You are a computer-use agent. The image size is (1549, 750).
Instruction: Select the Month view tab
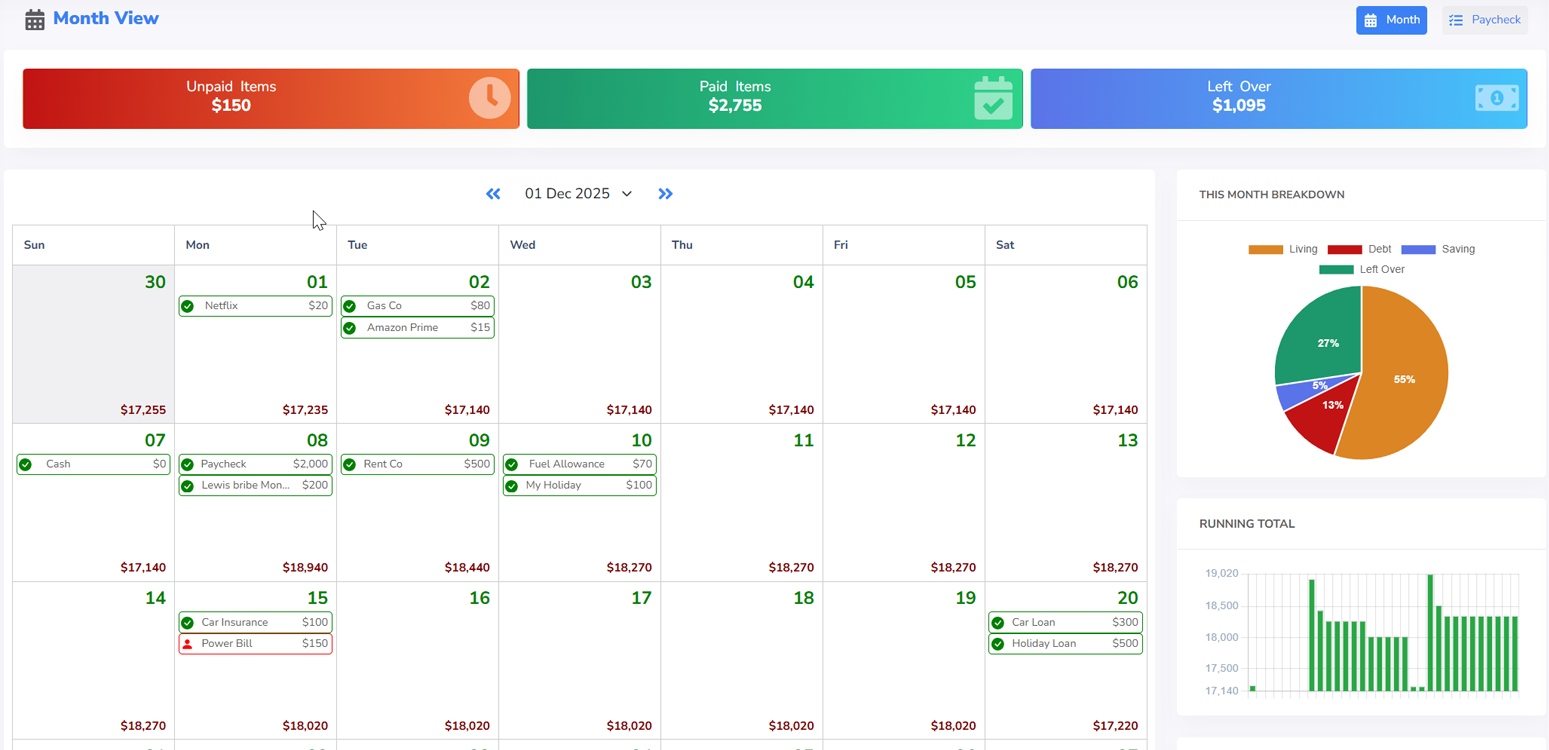click(x=1391, y=19)
